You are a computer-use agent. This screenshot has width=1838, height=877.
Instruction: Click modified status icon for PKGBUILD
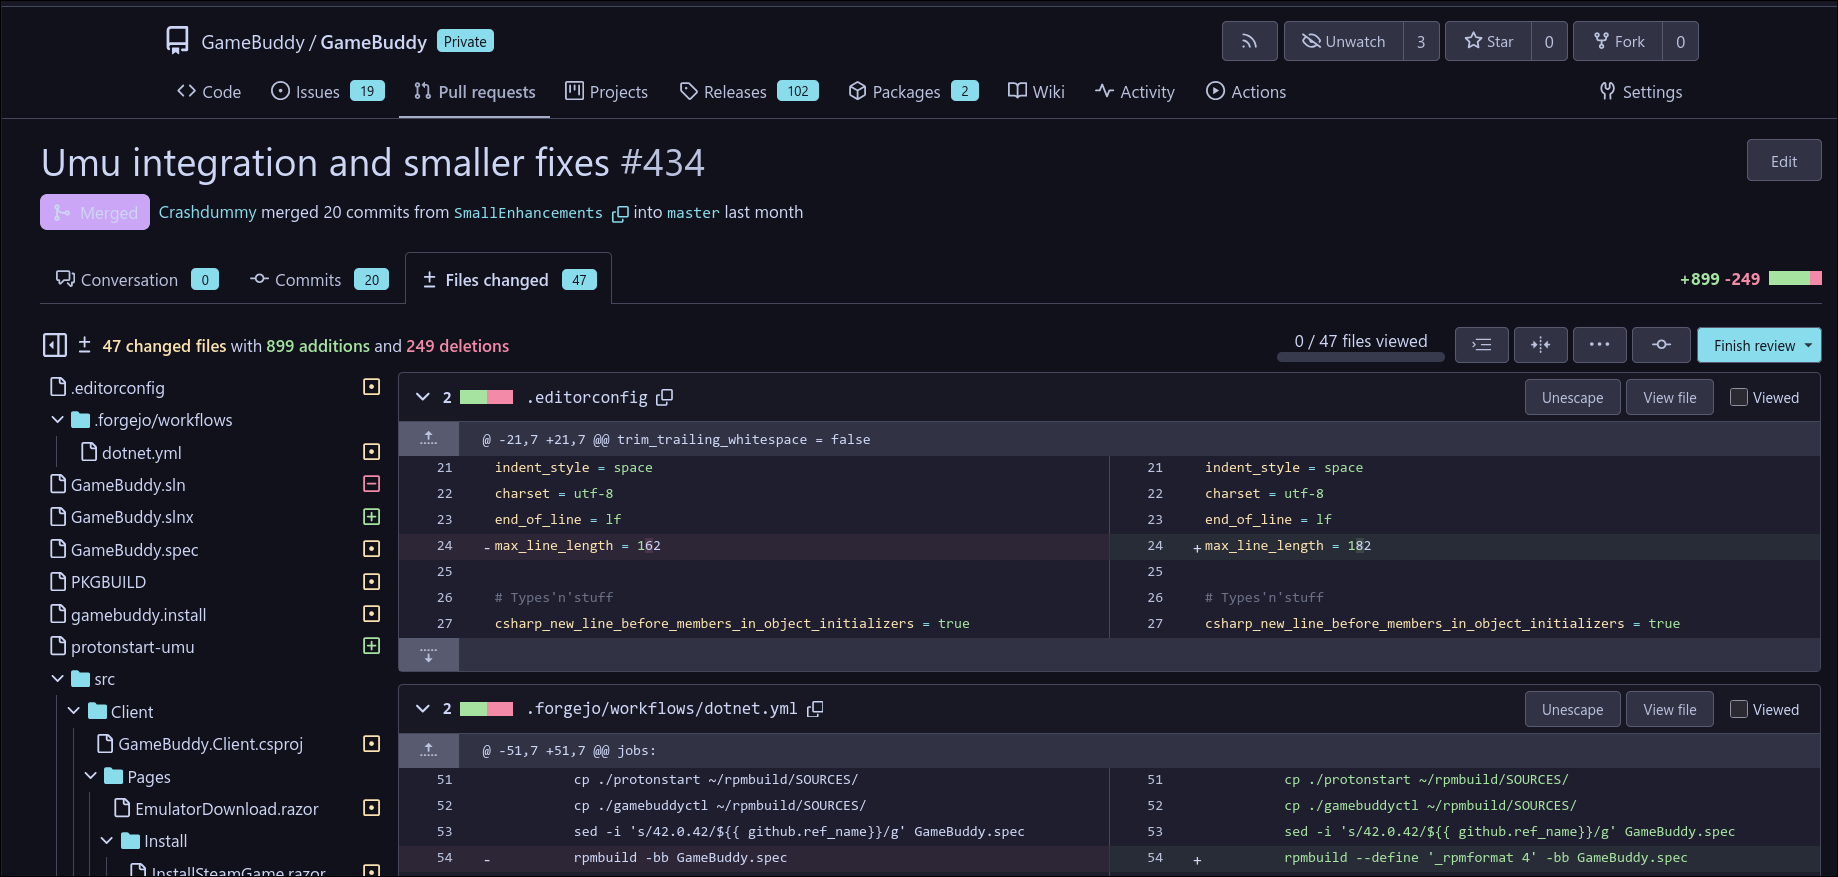click(371, 581)
